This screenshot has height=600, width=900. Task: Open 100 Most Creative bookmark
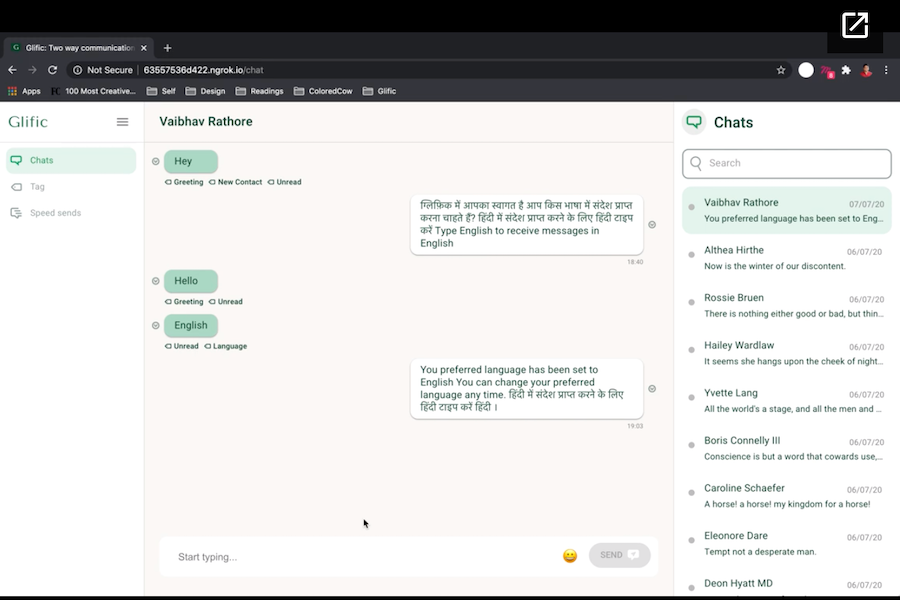pyautogui.click(x=94, y=91)
